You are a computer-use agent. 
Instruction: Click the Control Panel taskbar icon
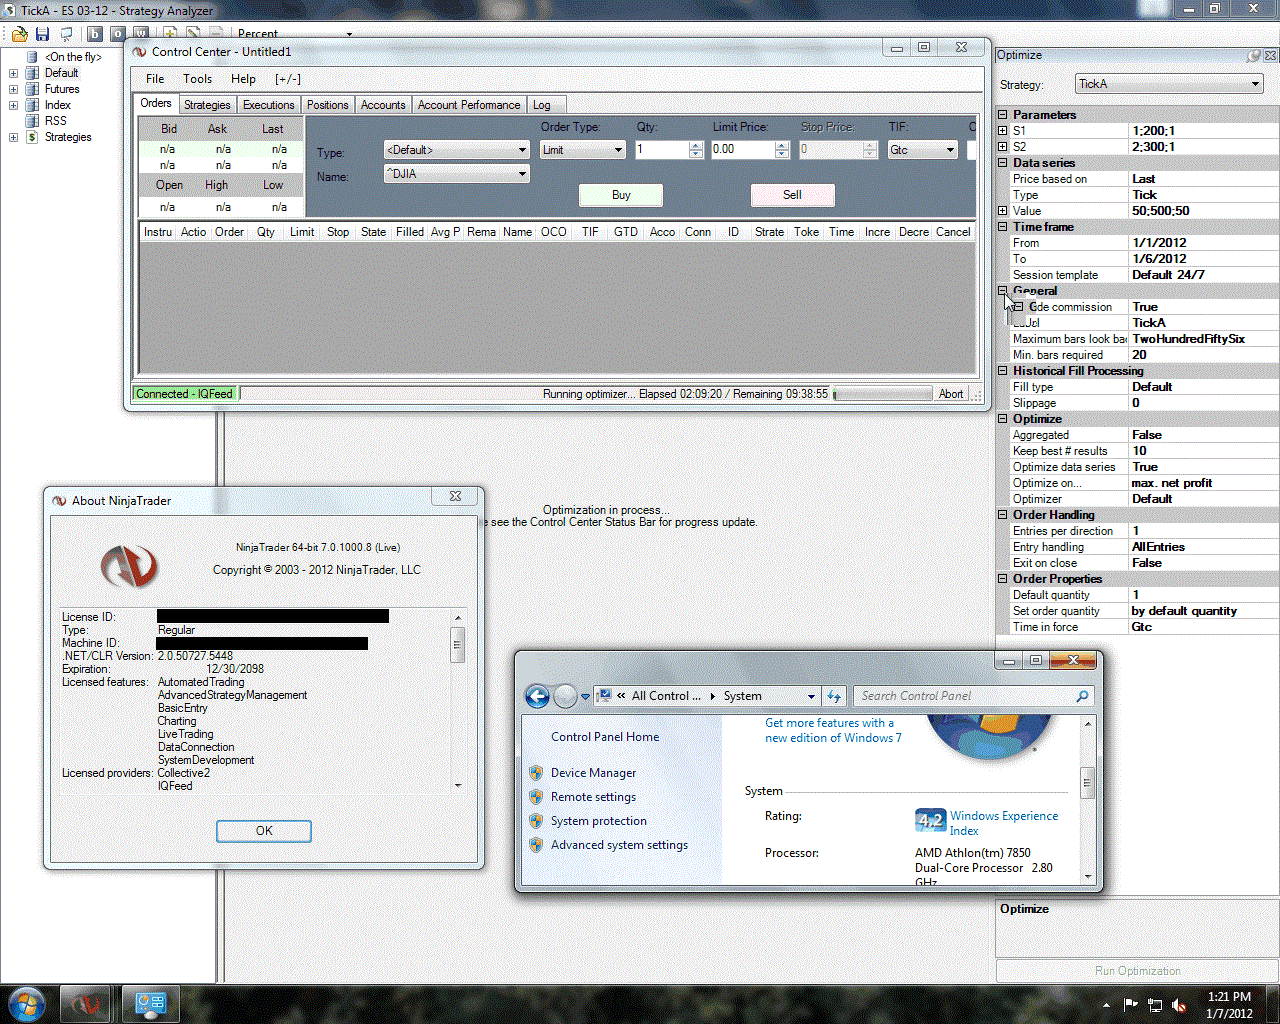point(150,1004)
